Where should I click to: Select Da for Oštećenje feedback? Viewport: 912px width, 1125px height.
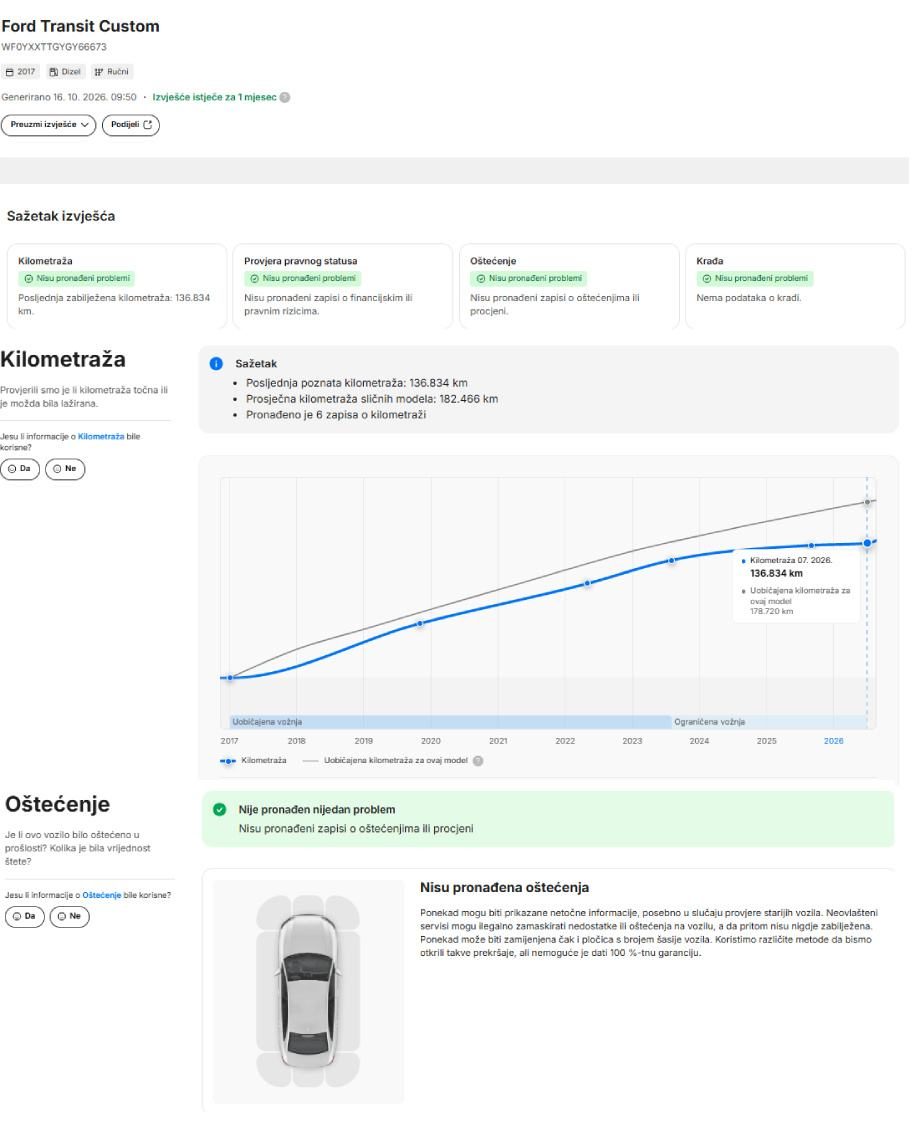click(24, 917)
